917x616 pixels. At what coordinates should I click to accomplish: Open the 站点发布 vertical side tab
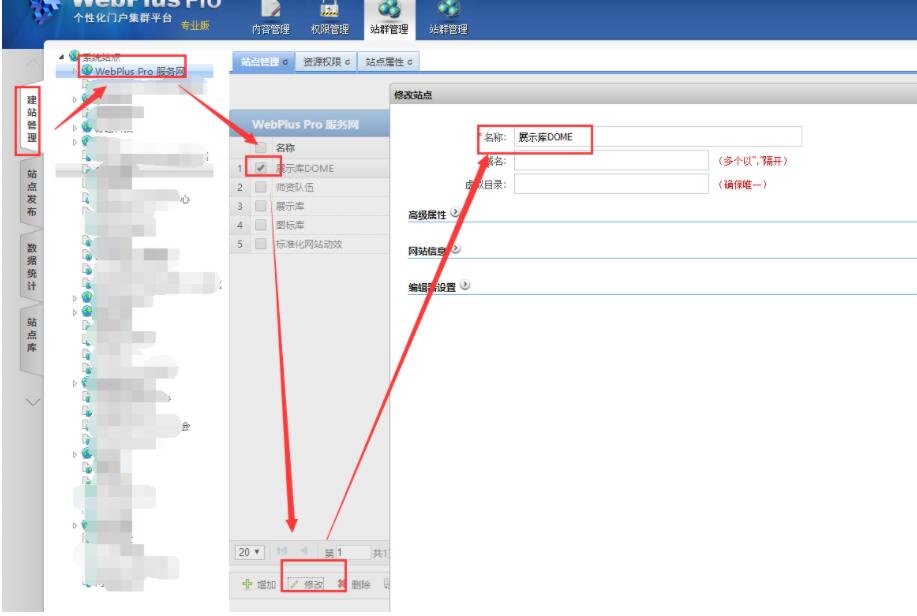click(32, 192)
